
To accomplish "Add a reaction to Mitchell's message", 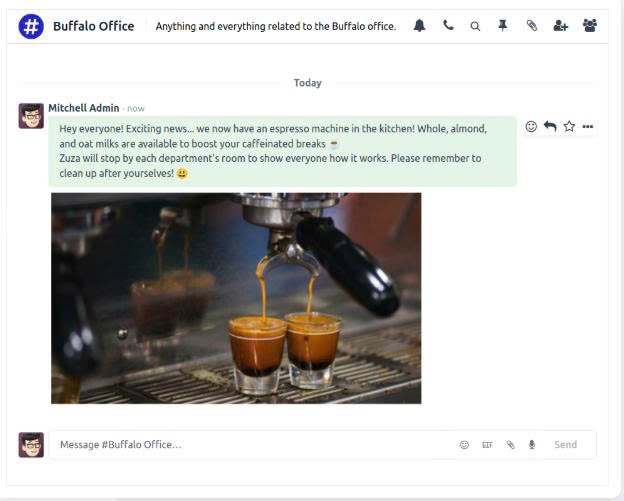I will point(531,126).
